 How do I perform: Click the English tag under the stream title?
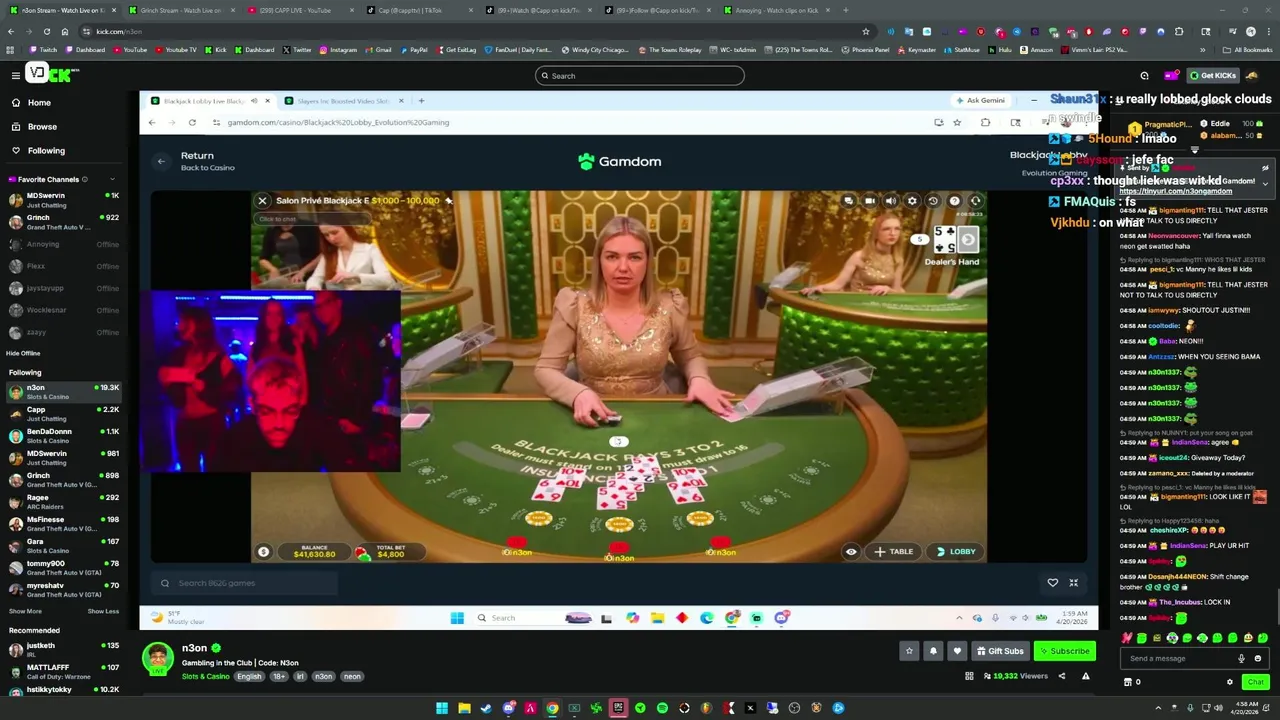pos(249,677)
